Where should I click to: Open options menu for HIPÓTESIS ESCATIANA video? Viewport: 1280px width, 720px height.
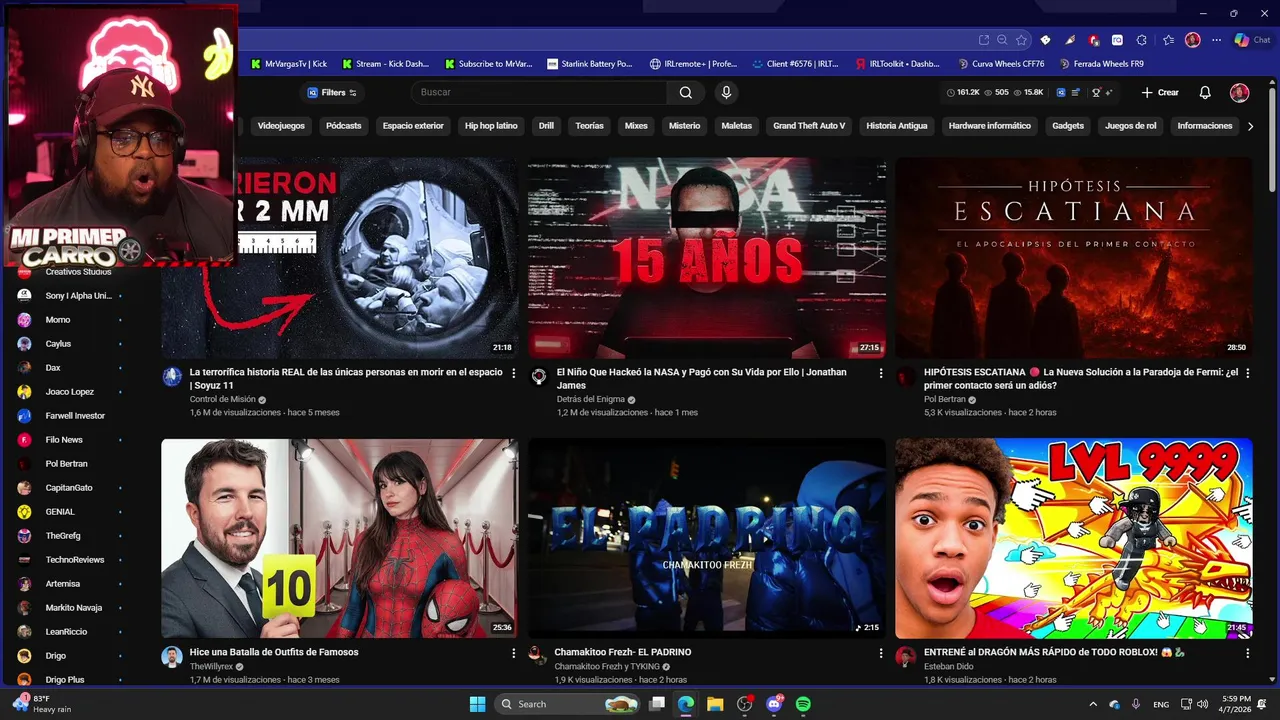click(x=1247, y=373)
